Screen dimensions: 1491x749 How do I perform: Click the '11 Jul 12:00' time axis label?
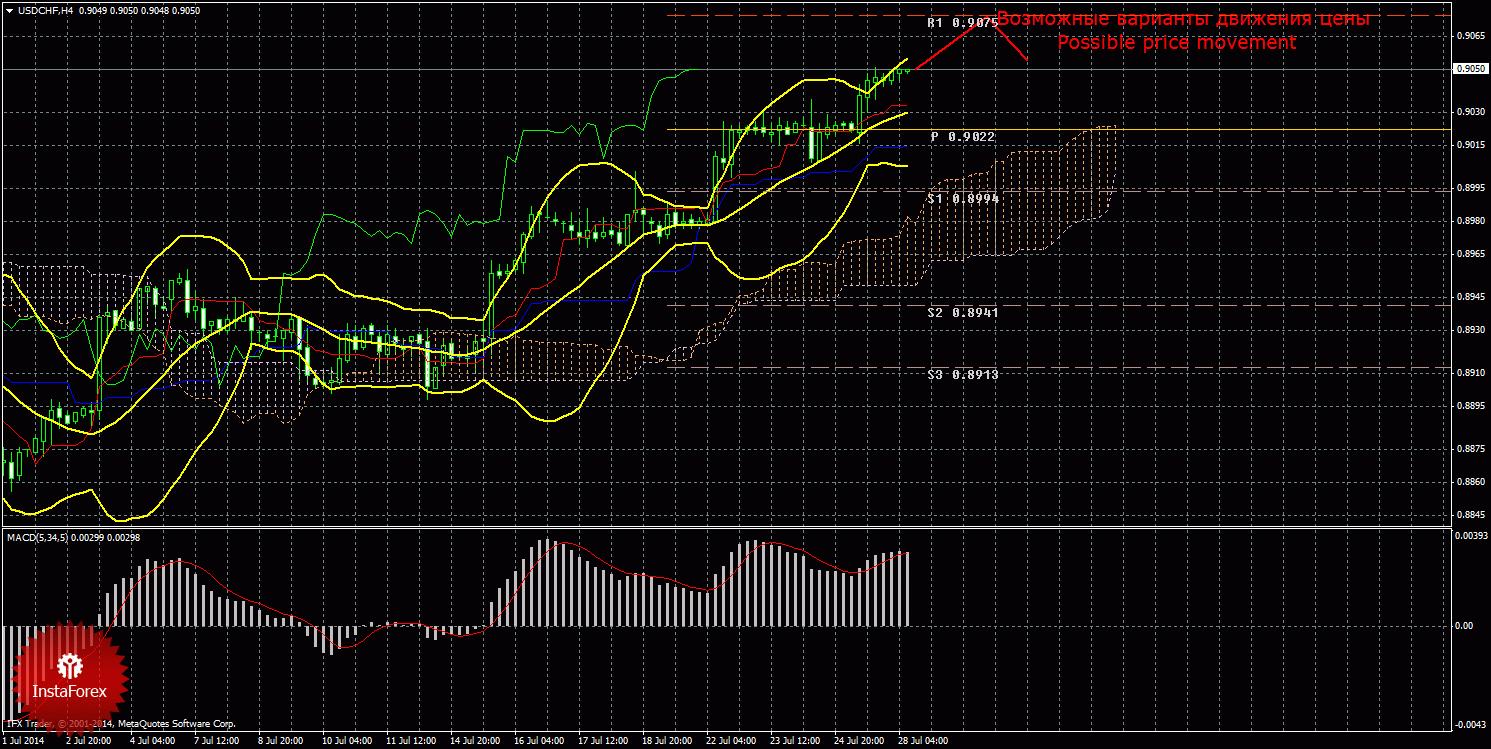[409, 742]
